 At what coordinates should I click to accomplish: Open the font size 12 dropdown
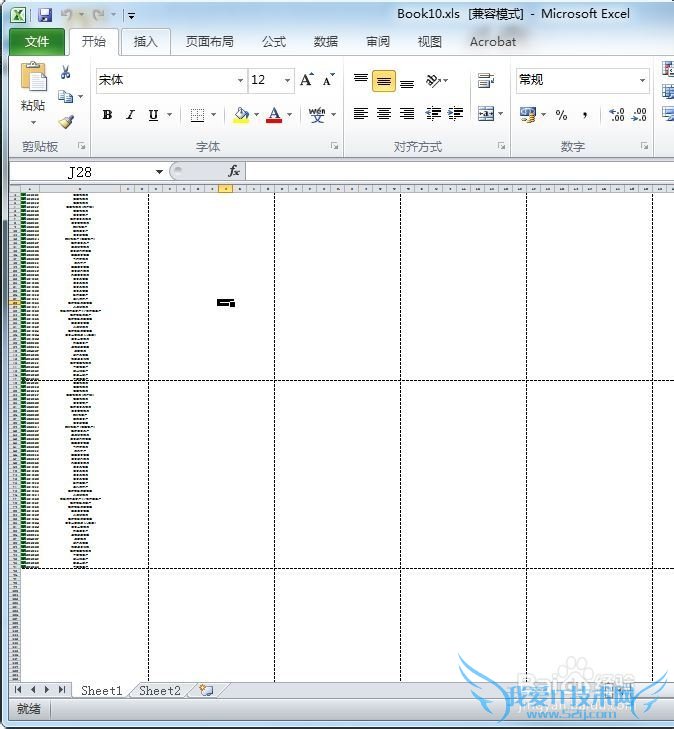click(x=288, y=80)
